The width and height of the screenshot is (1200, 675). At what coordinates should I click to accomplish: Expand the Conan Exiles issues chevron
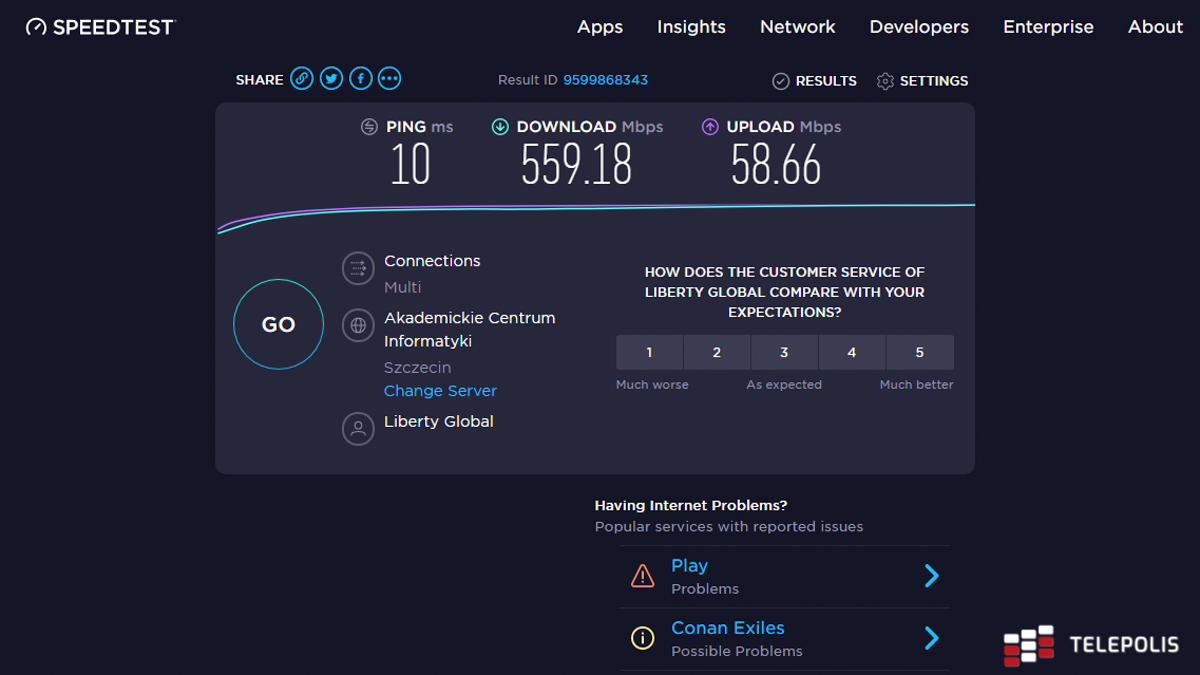click(931, 638)
